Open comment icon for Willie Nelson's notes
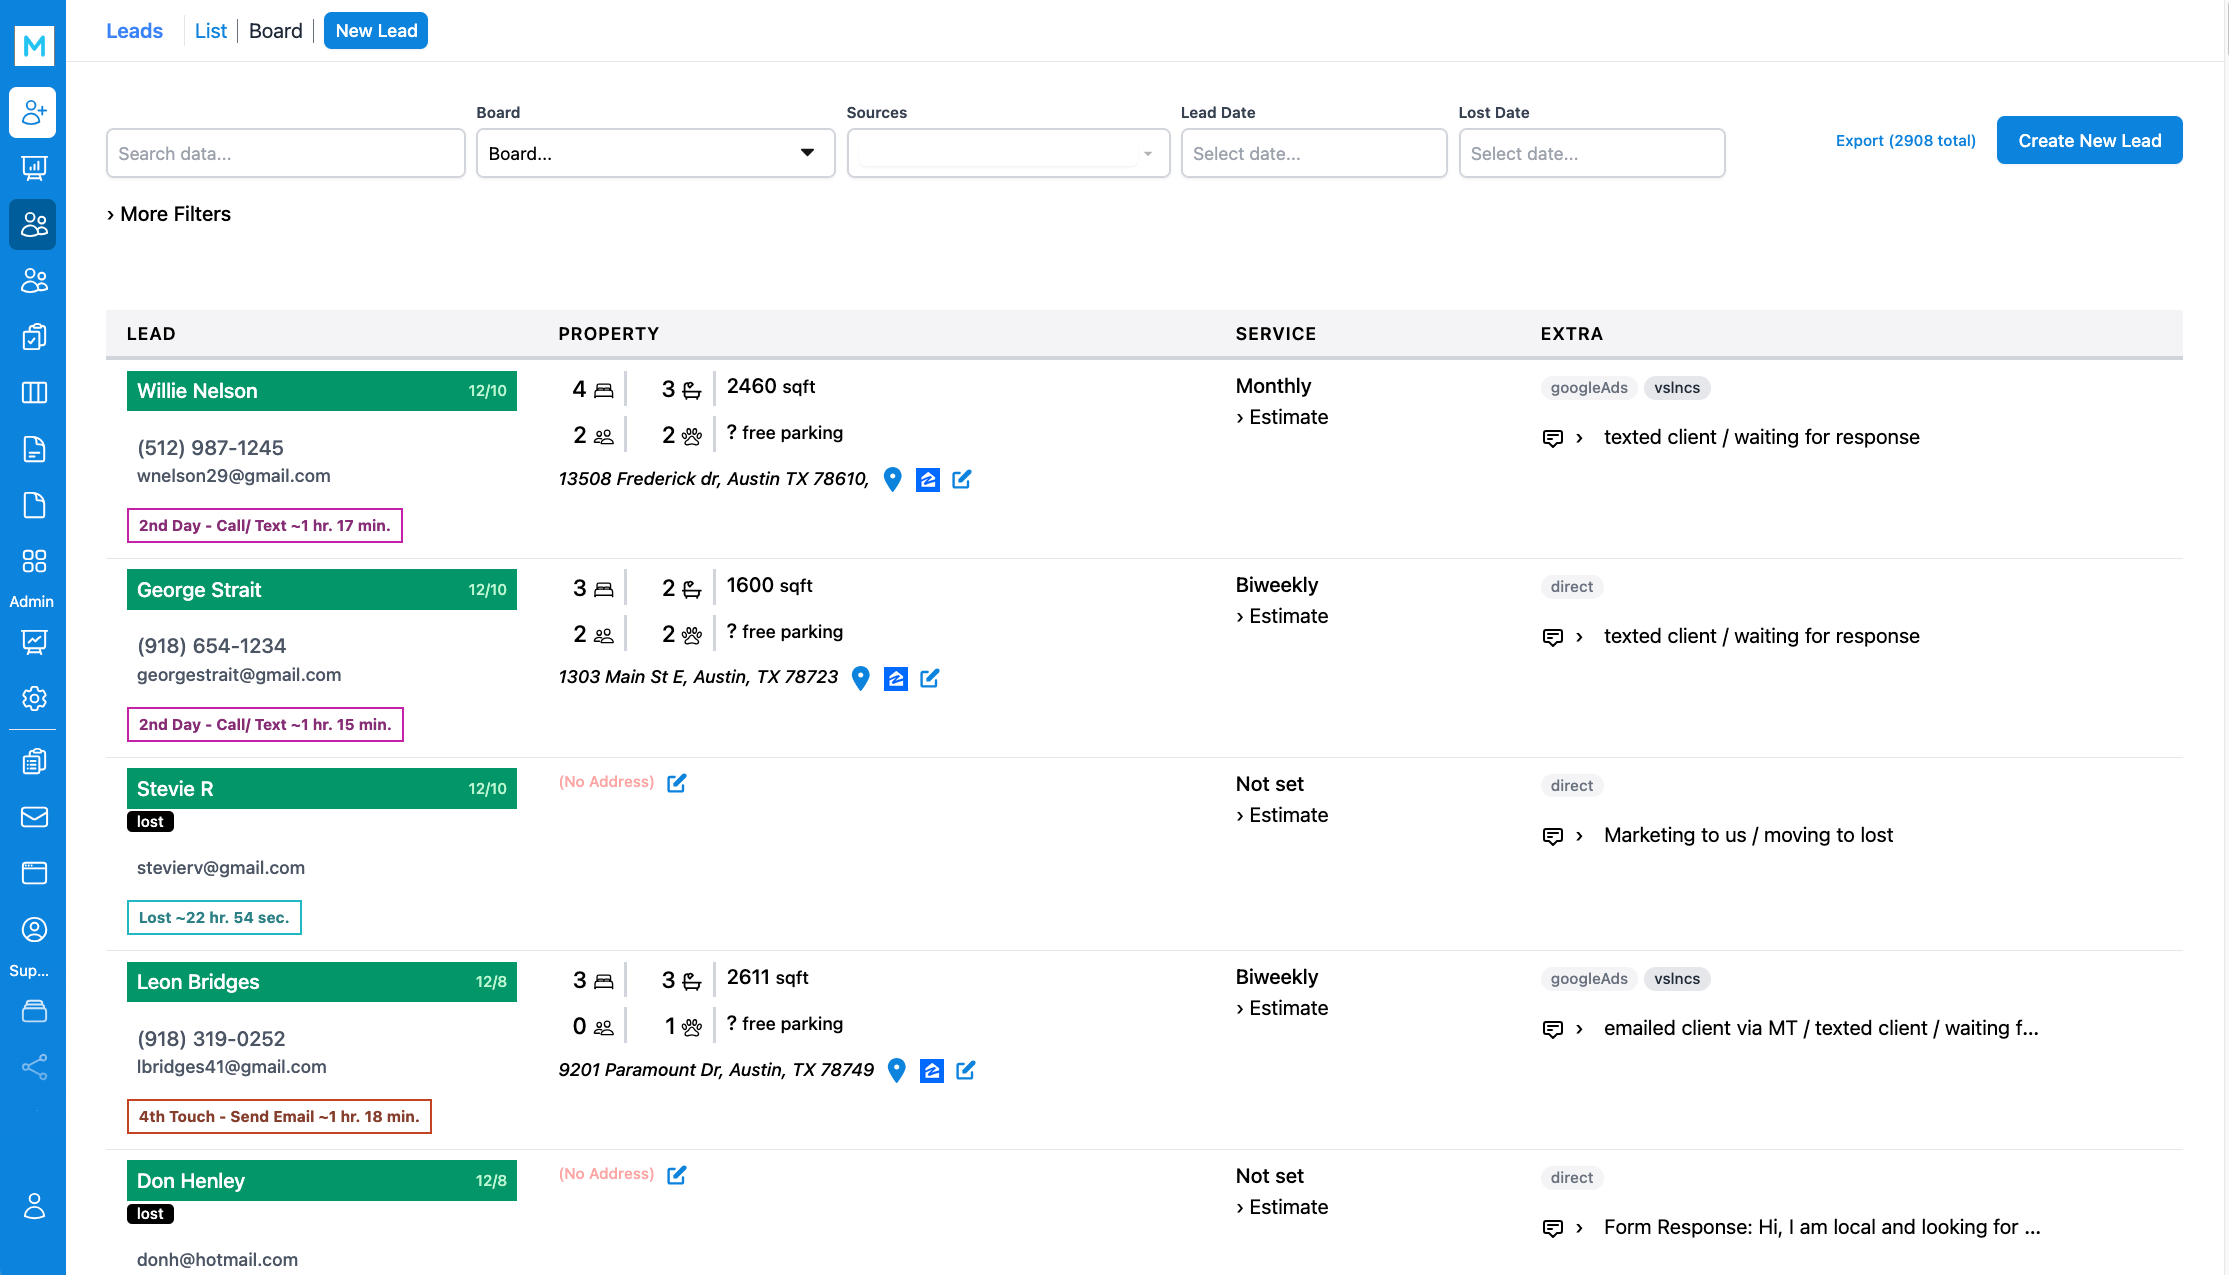 coord(1552,438)
